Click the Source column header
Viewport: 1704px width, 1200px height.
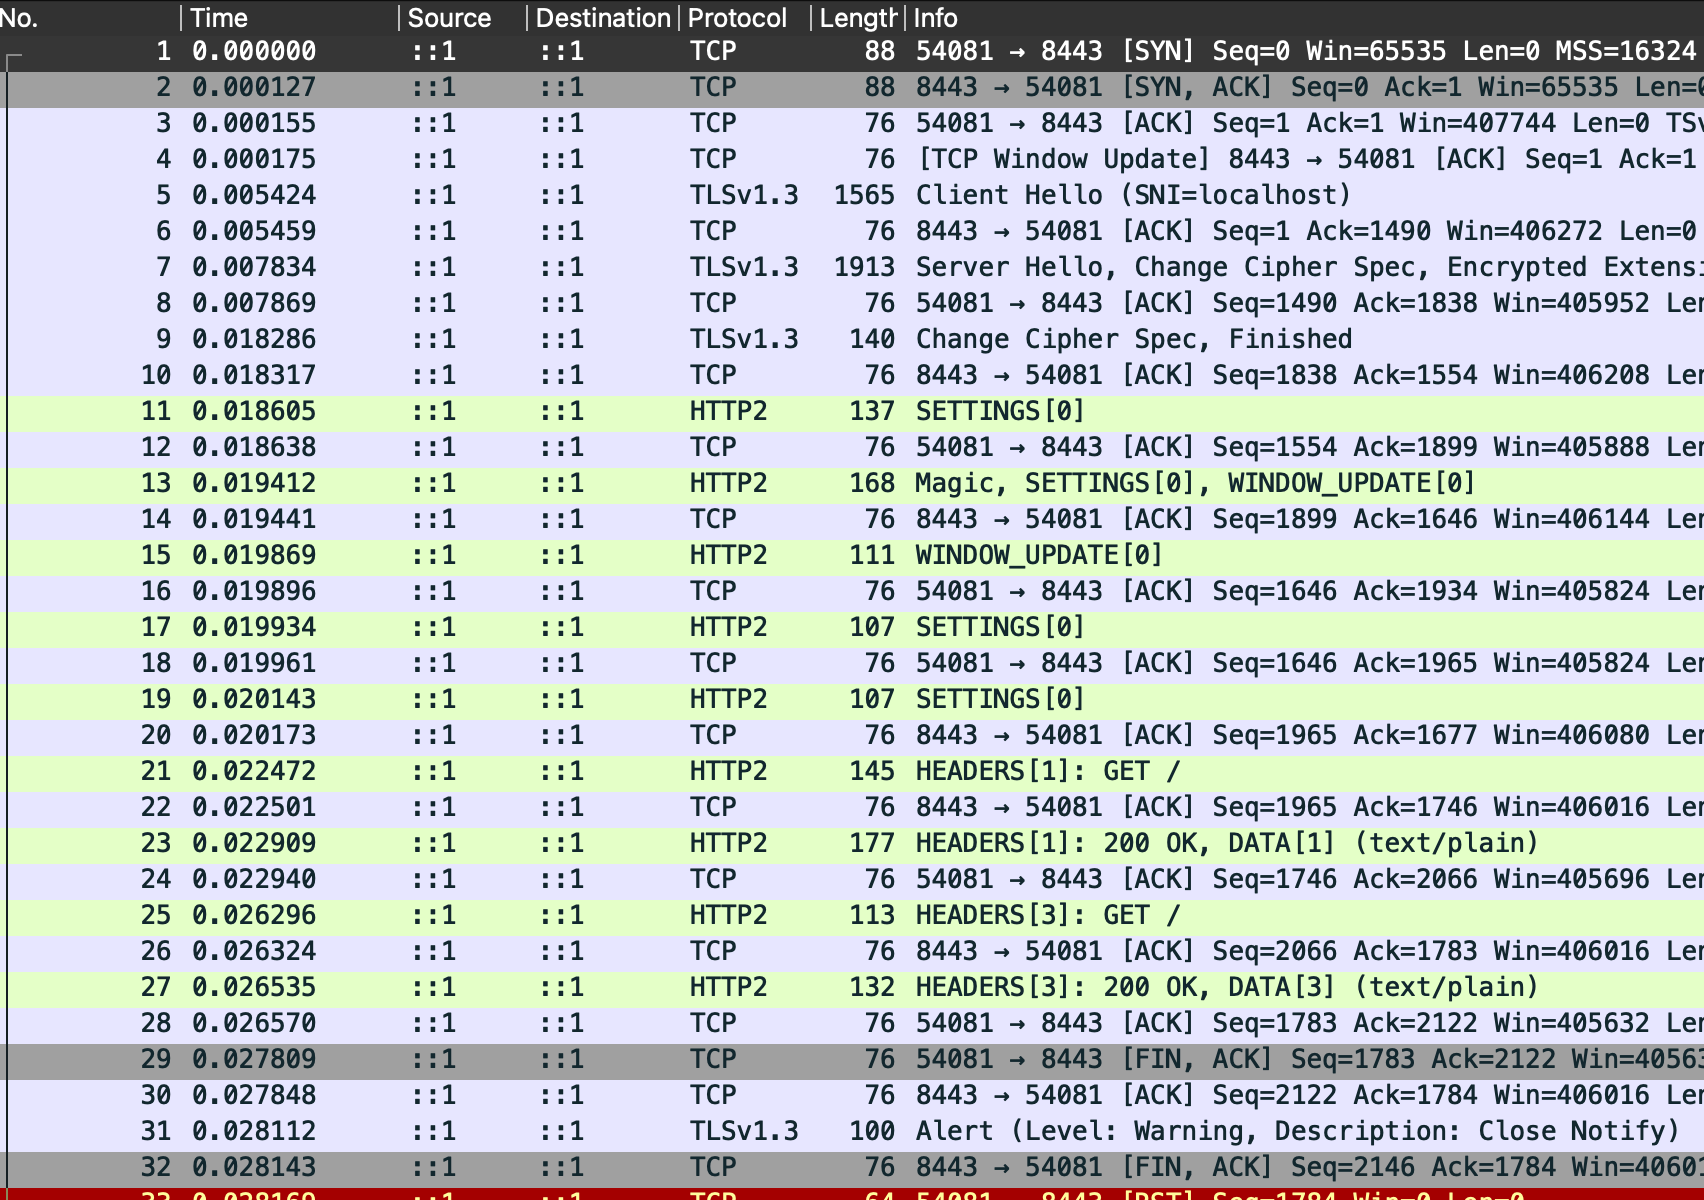463,17
